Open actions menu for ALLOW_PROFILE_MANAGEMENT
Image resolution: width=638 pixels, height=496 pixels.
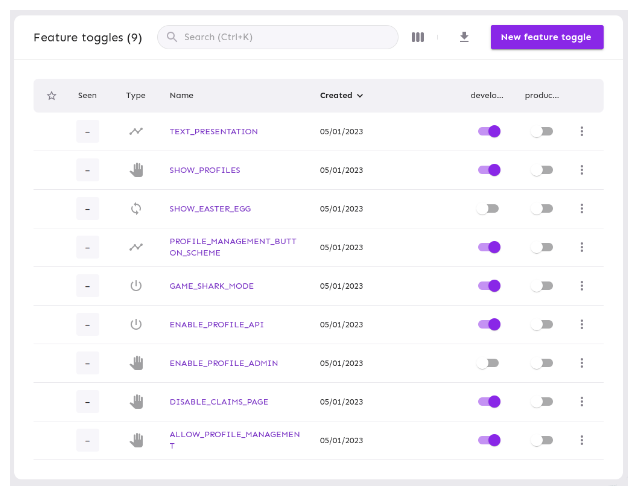coord(582,440)
